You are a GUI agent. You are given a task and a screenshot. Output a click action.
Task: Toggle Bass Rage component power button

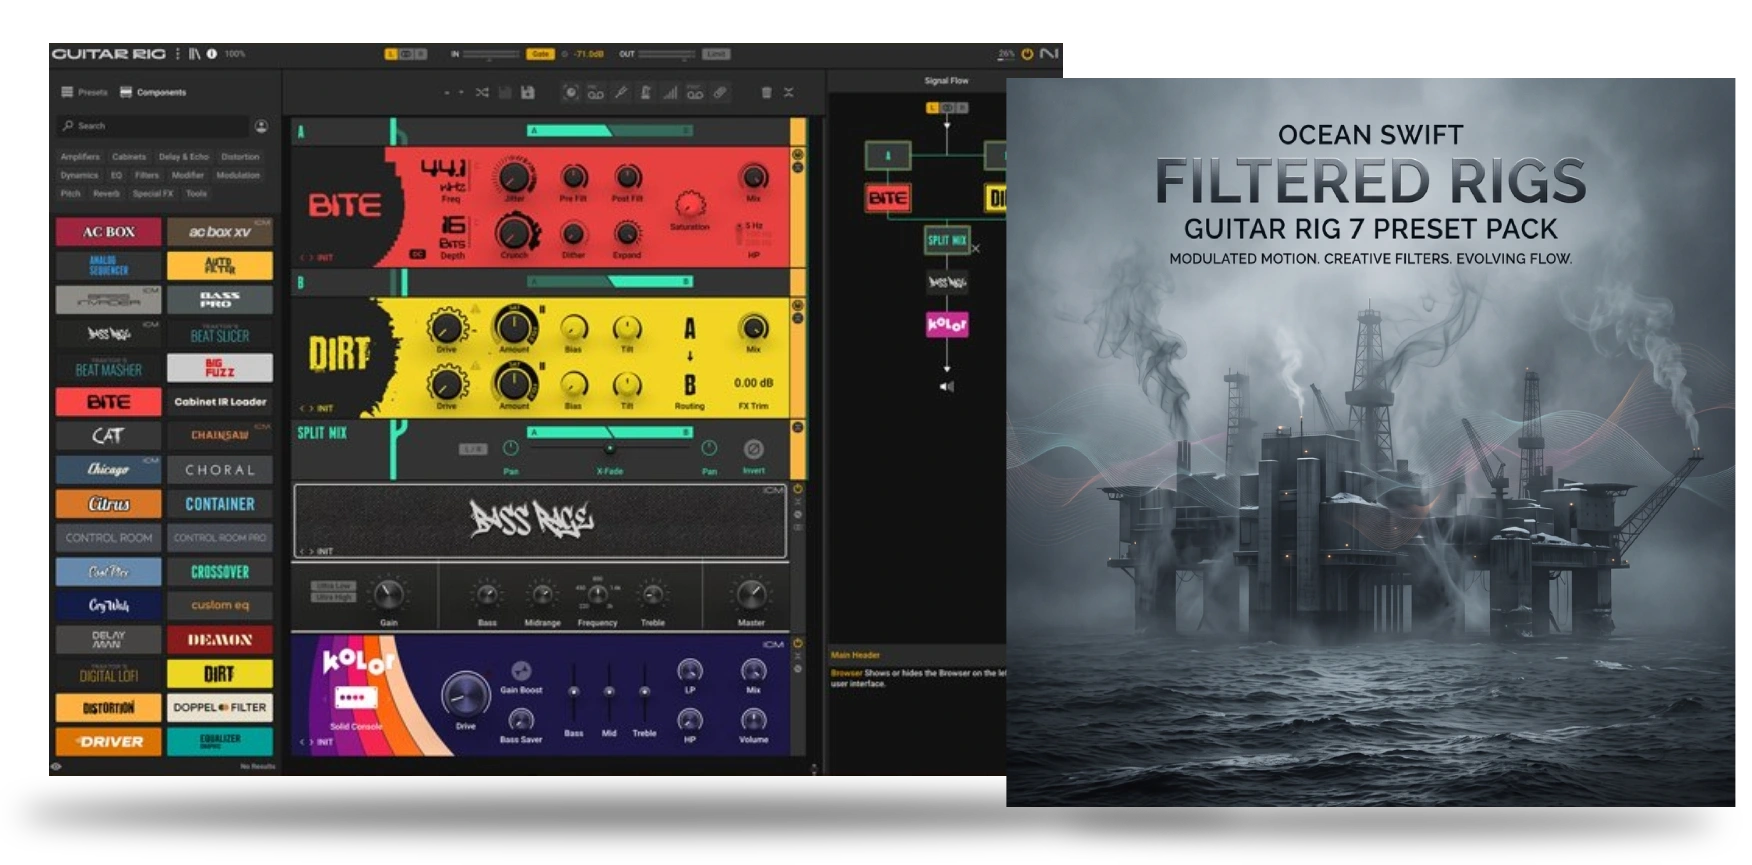(798, 490)
